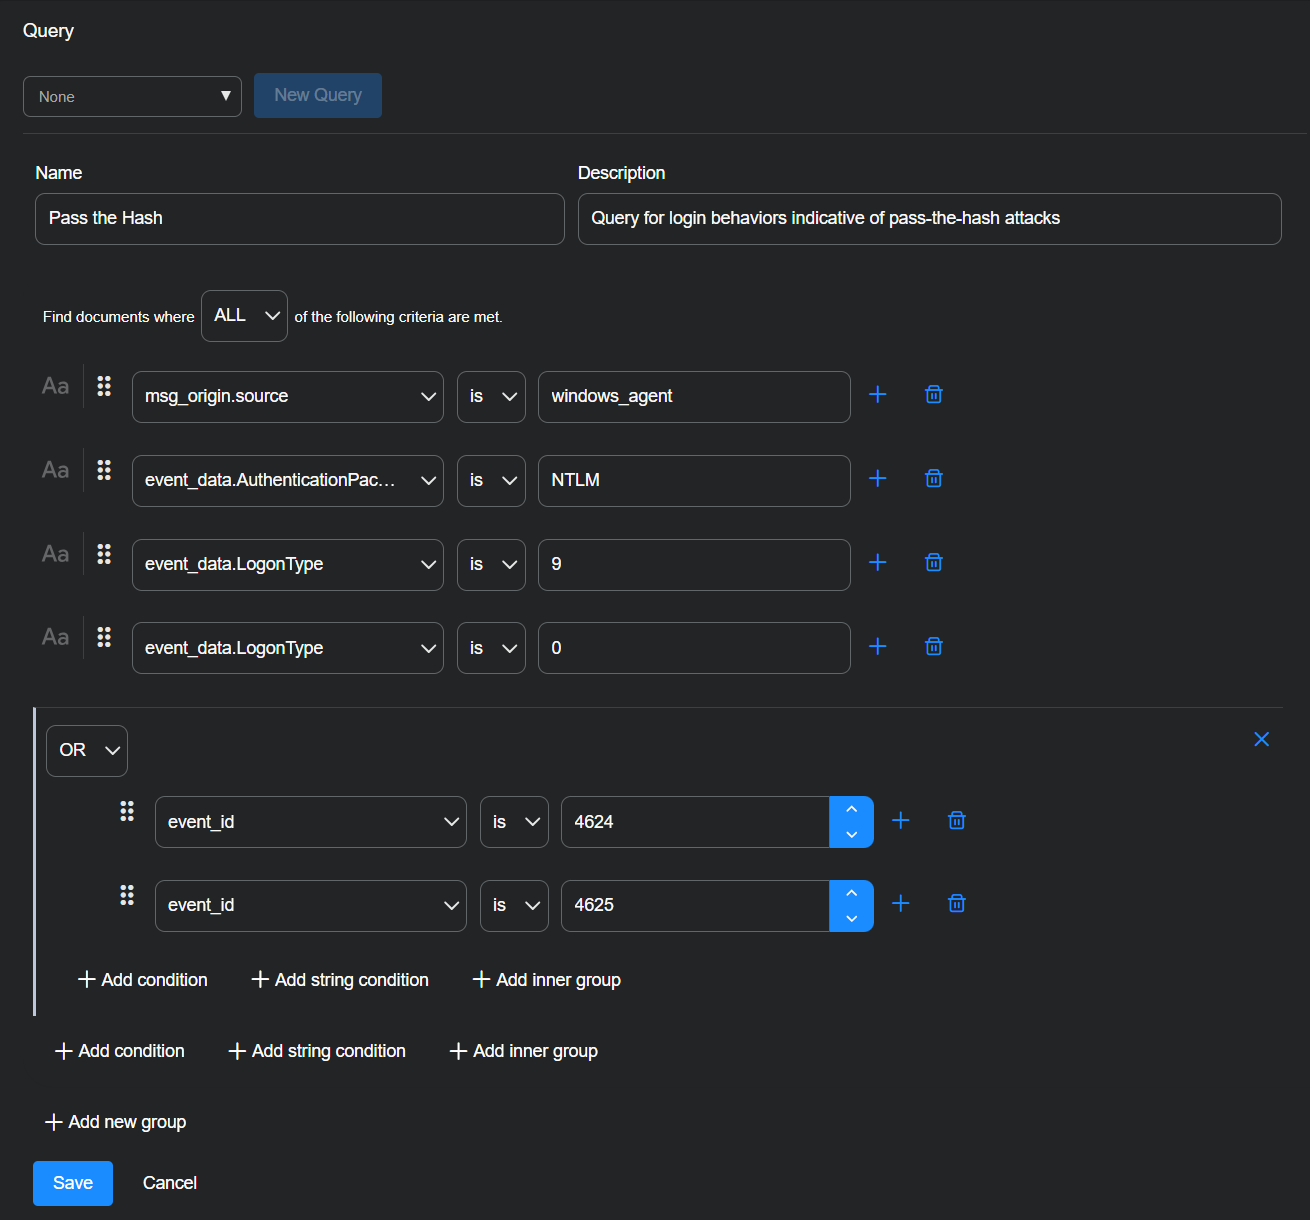Click into the Description text field
The height and width of the screenshot is (1220, 1310).
(x=929, y=219)
